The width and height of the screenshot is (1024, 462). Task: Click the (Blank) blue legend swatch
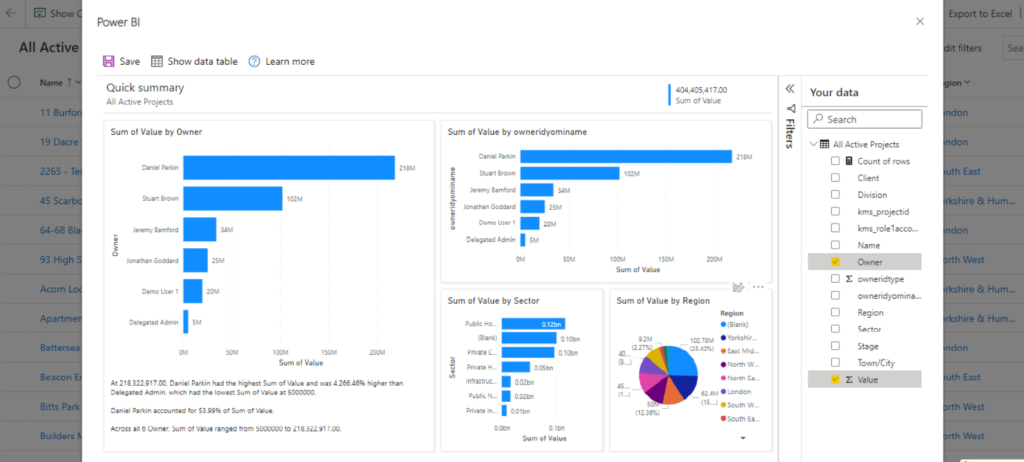coord(723,325)
